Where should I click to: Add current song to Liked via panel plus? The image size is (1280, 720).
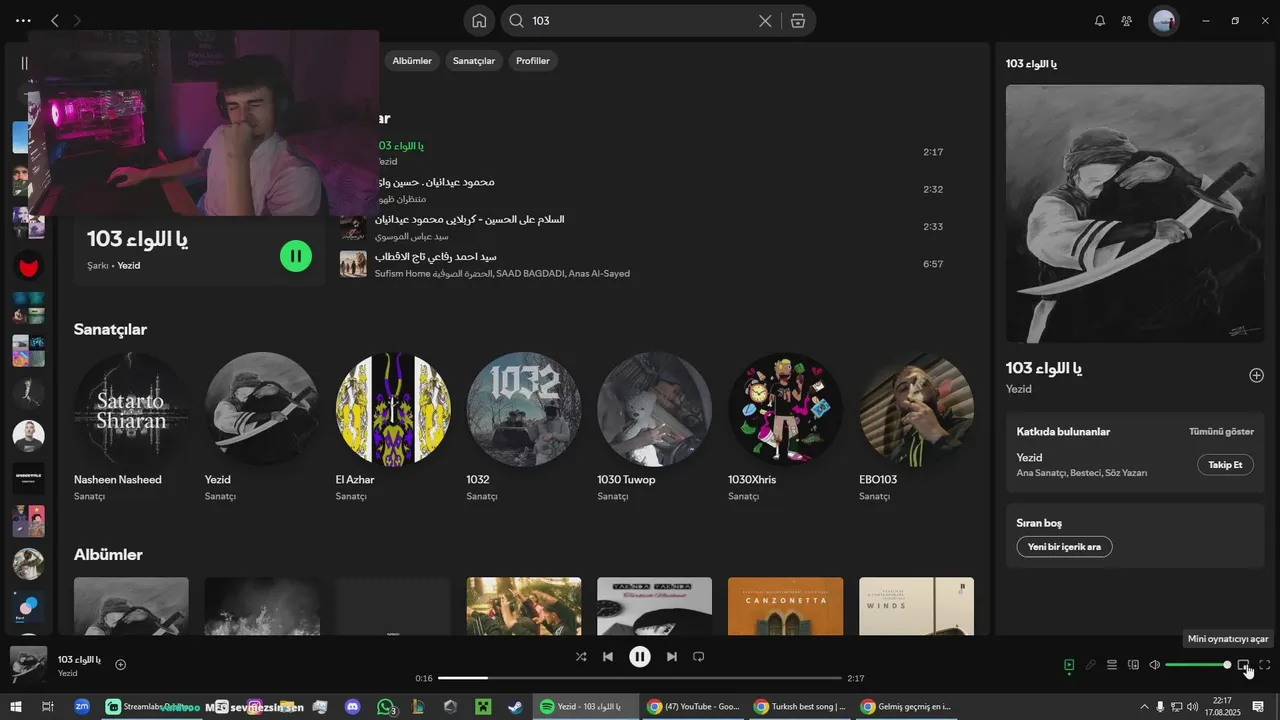[1256, 375]
